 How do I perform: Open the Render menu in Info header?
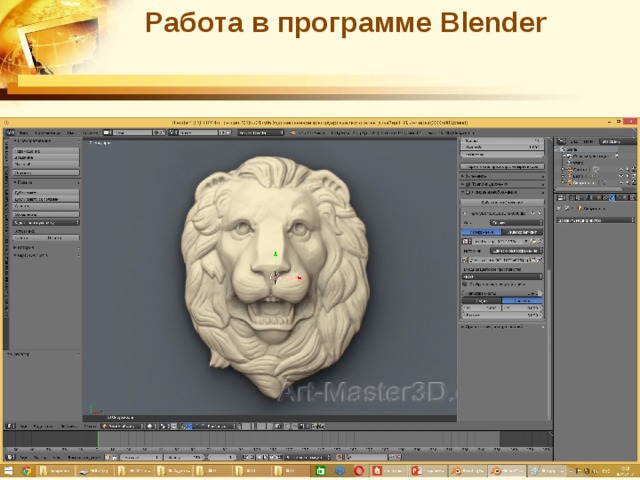(47, 133)
